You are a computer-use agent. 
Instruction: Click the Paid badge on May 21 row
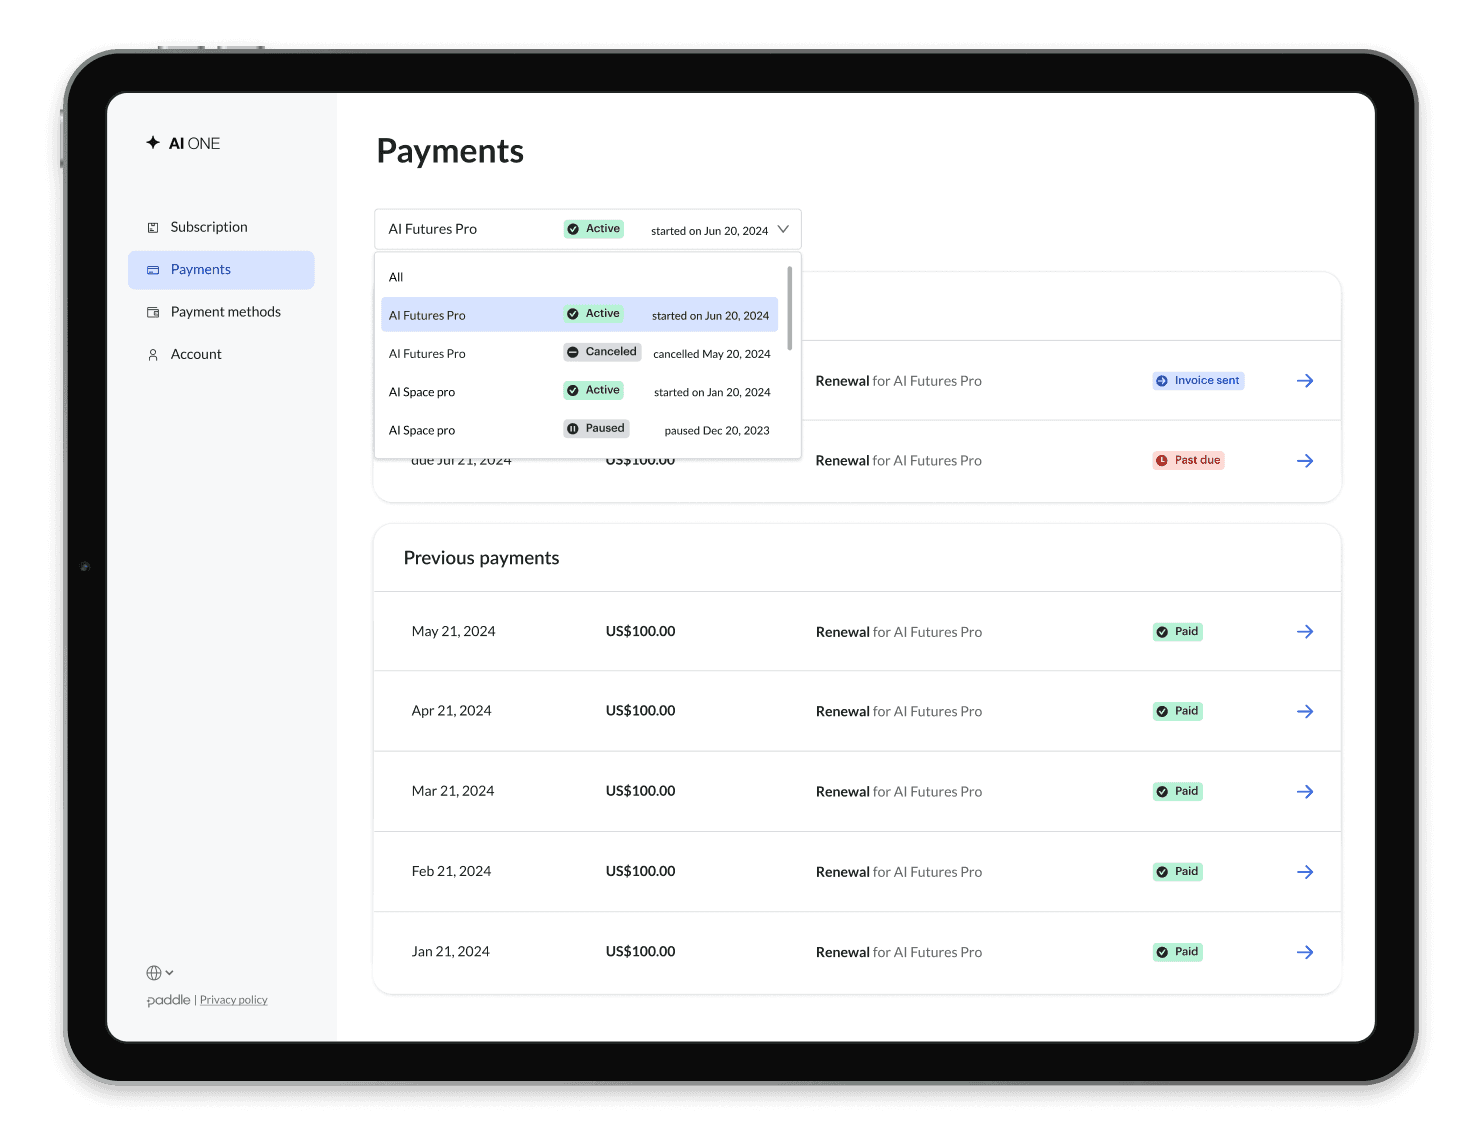tap(1177, 632)
